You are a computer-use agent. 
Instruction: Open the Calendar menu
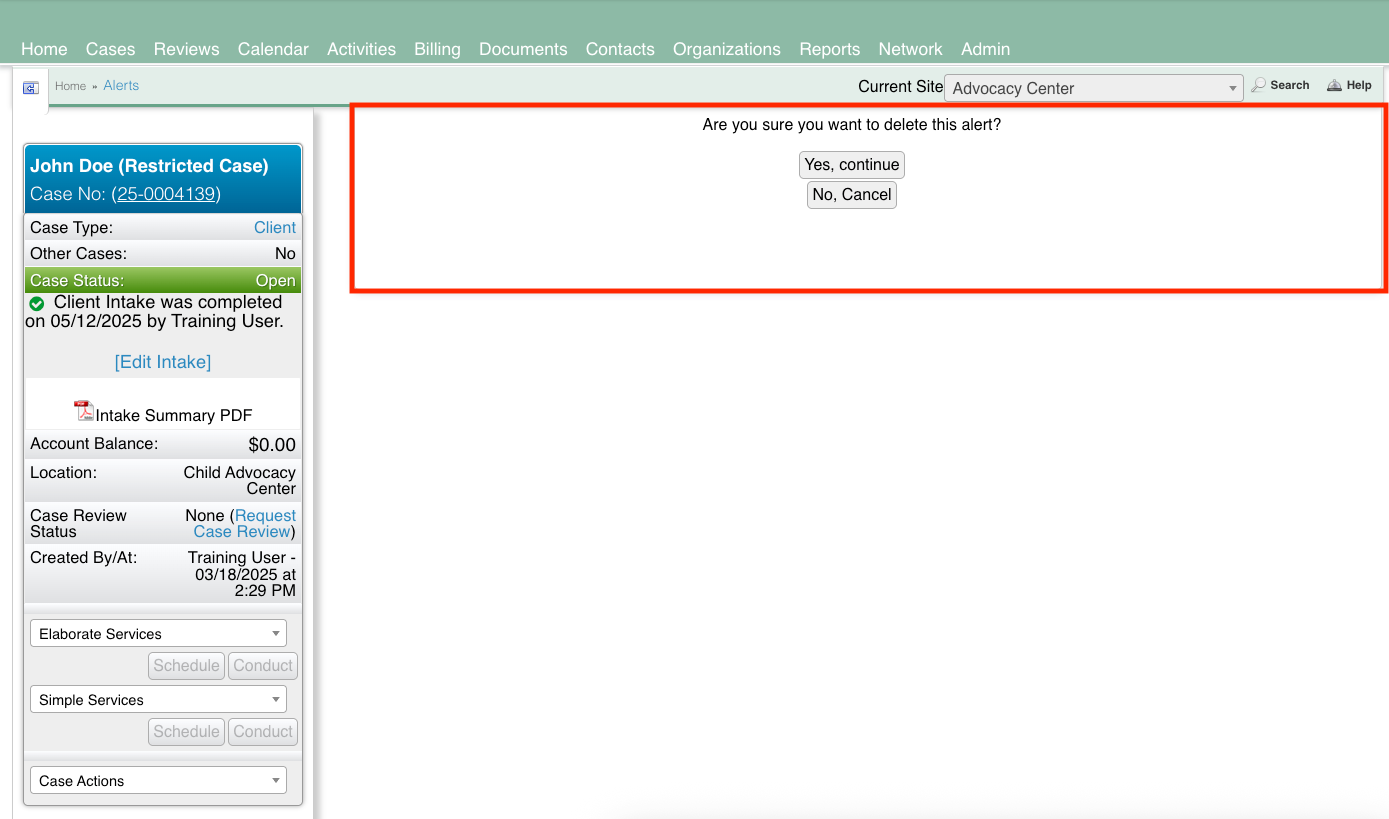[273, 49]
